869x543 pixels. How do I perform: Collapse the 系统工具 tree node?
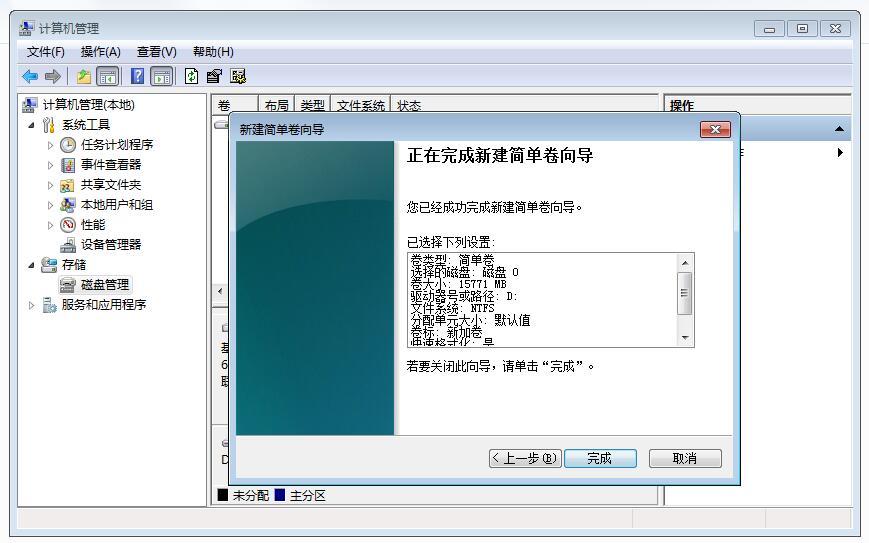[32, 126]
